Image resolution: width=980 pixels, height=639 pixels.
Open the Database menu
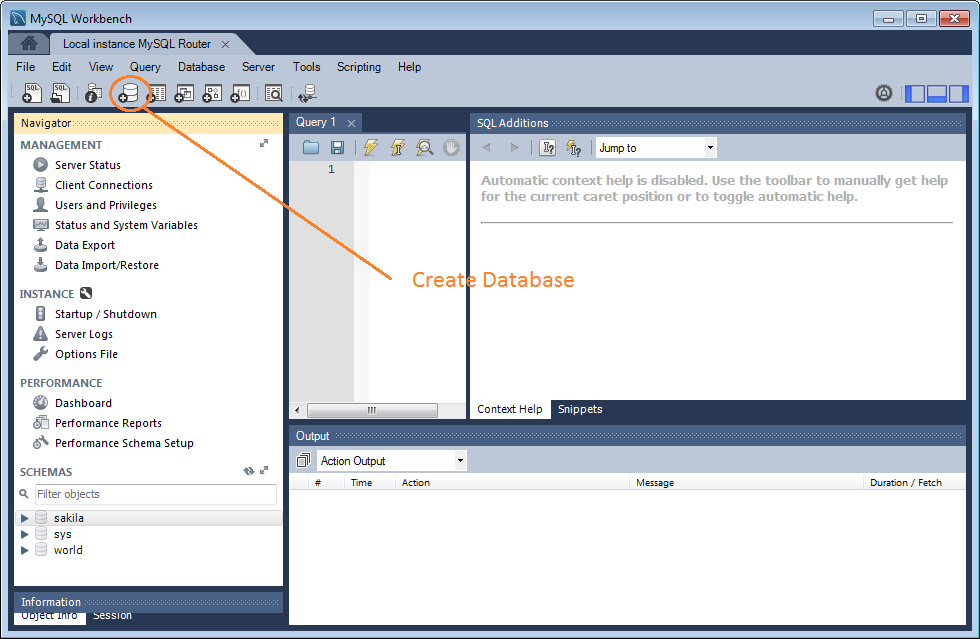click(201, 67)
